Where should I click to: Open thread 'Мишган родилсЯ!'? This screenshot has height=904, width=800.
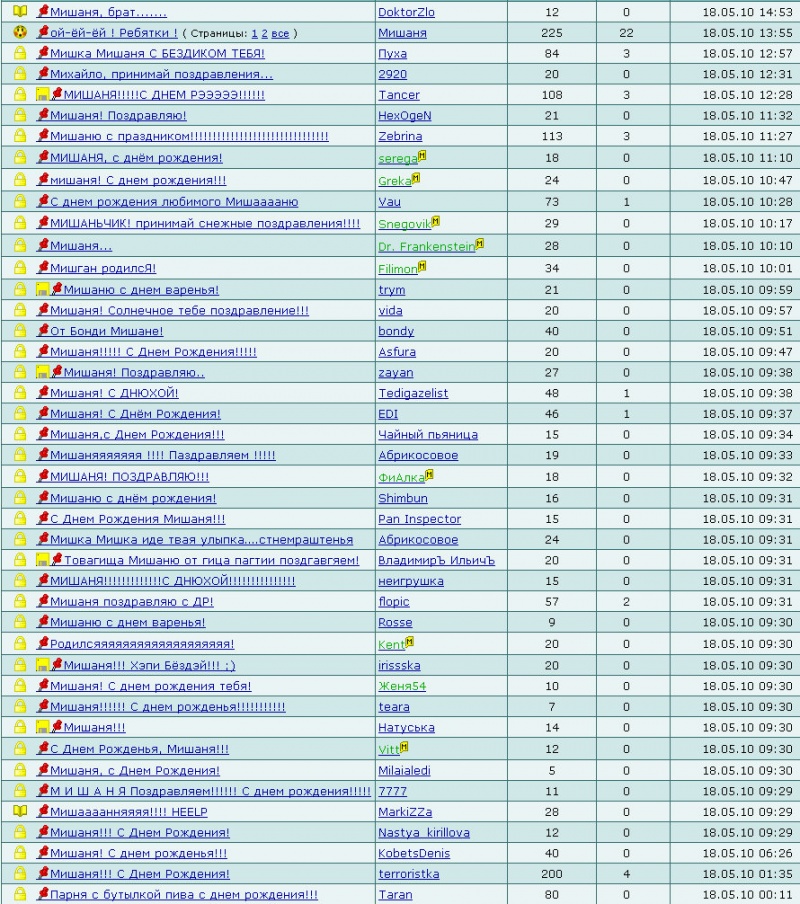point(103,268)
